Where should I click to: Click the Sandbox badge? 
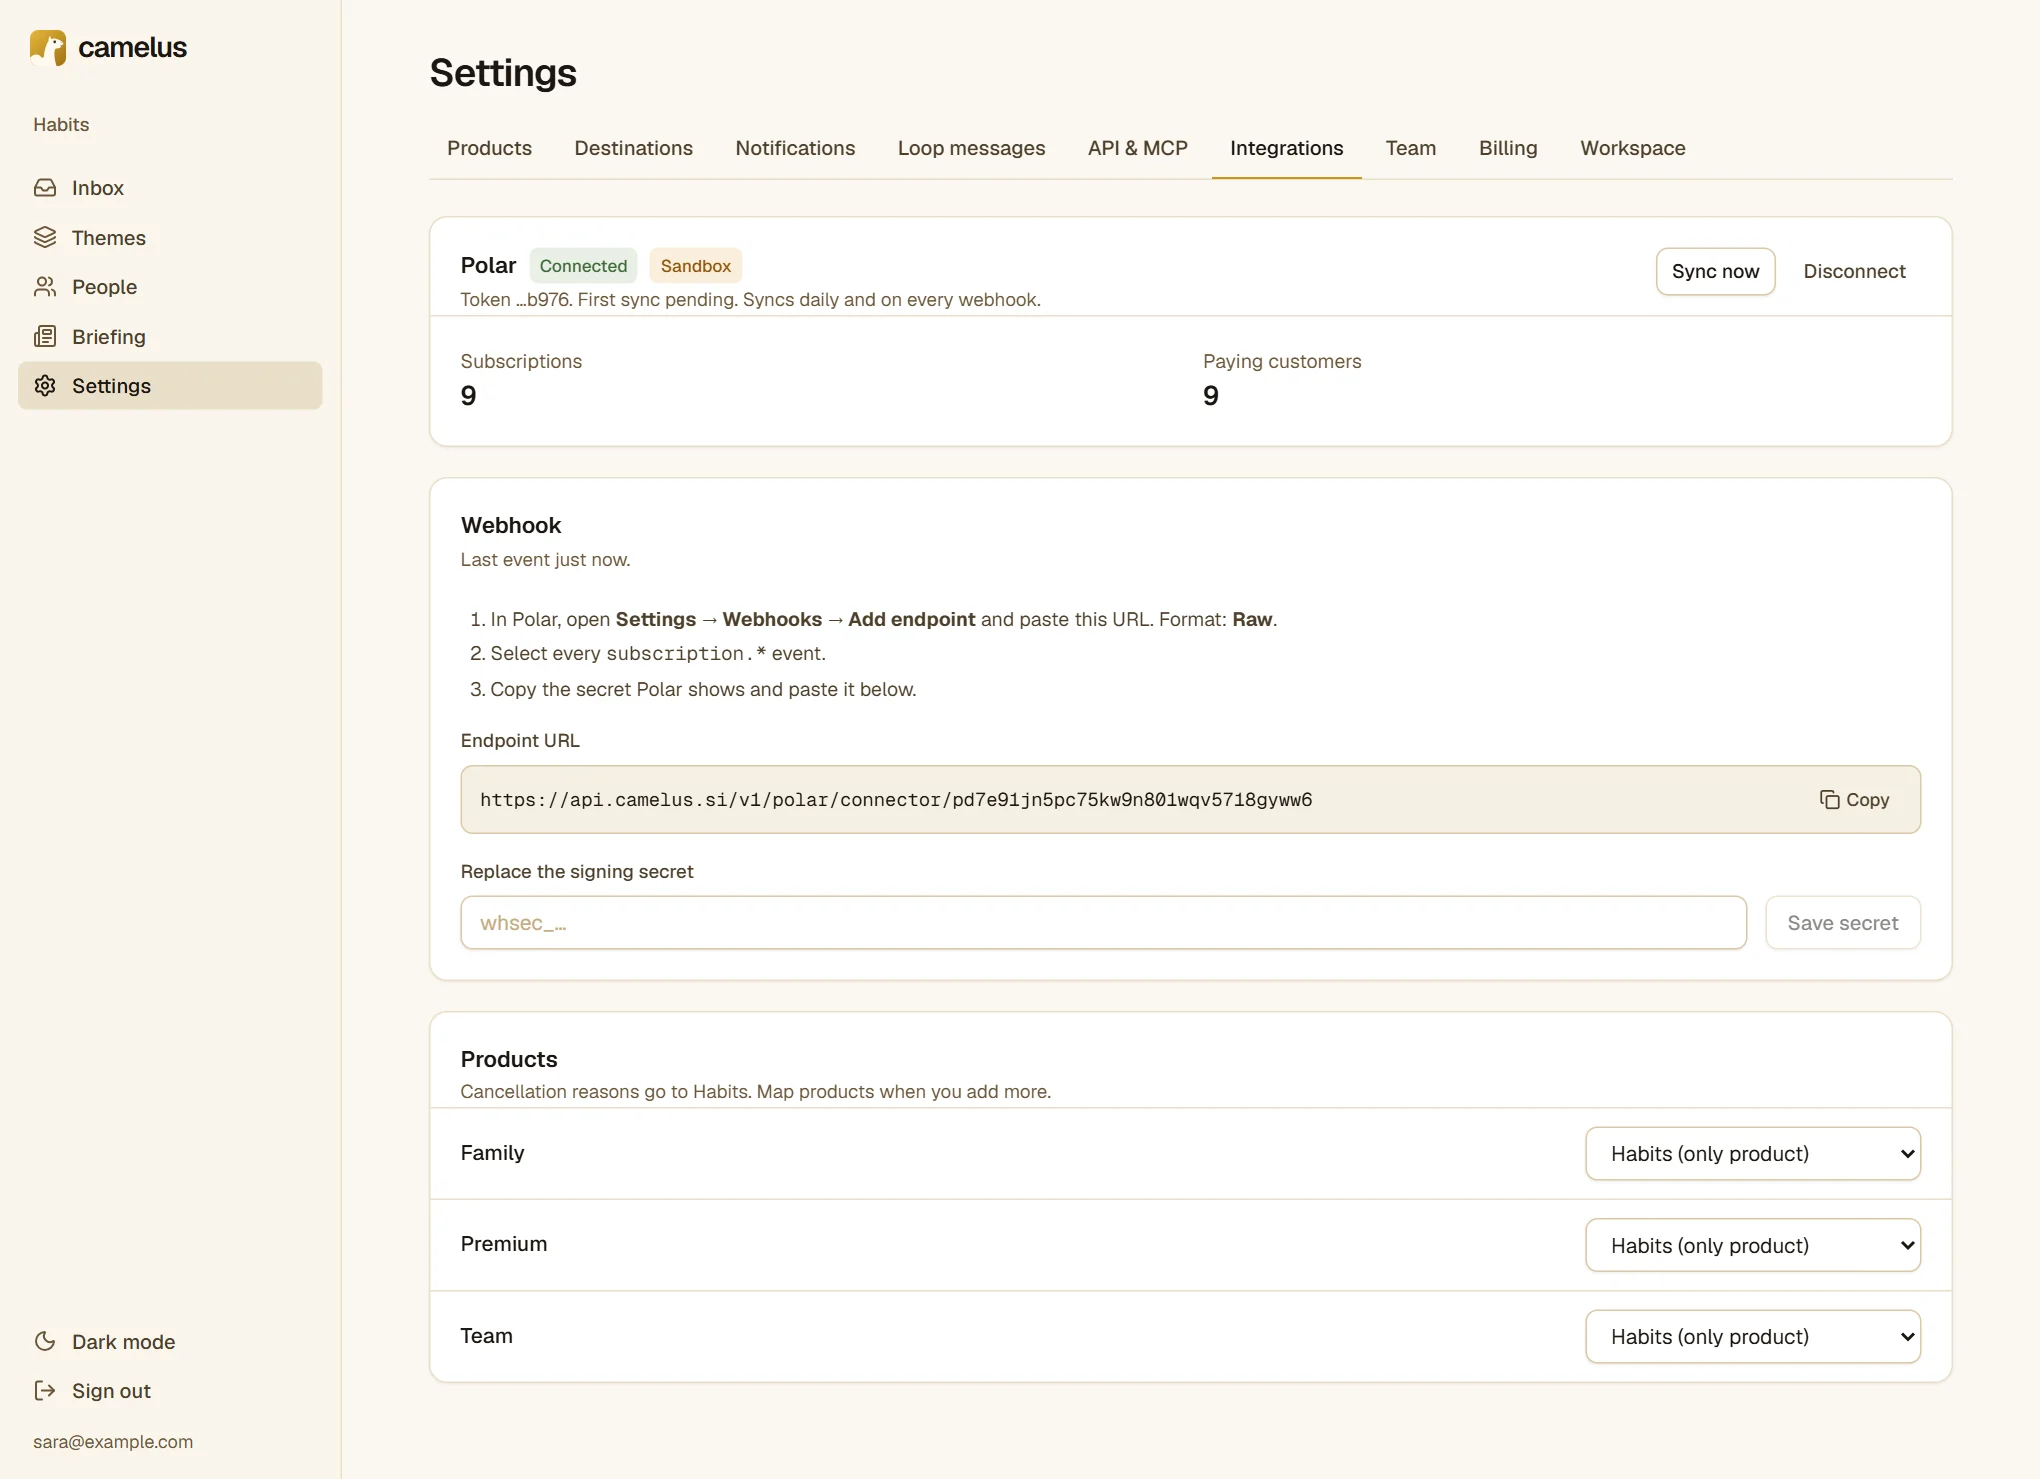[x=695, y=266]
